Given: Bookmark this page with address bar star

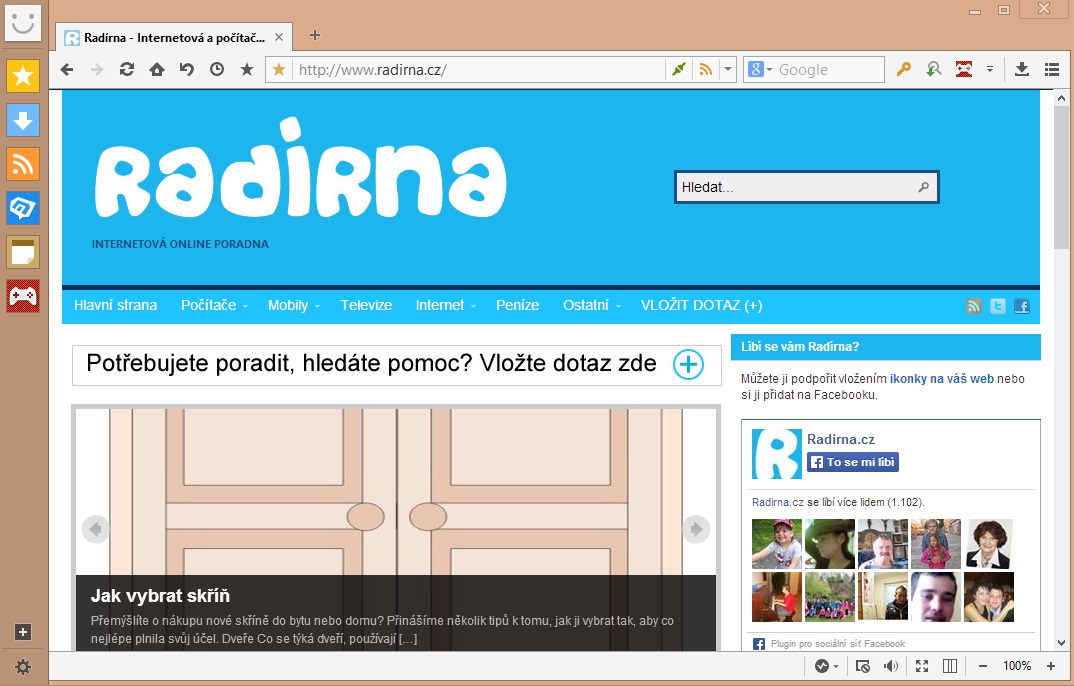Looking at the screenshot, I should coord(279,69).
